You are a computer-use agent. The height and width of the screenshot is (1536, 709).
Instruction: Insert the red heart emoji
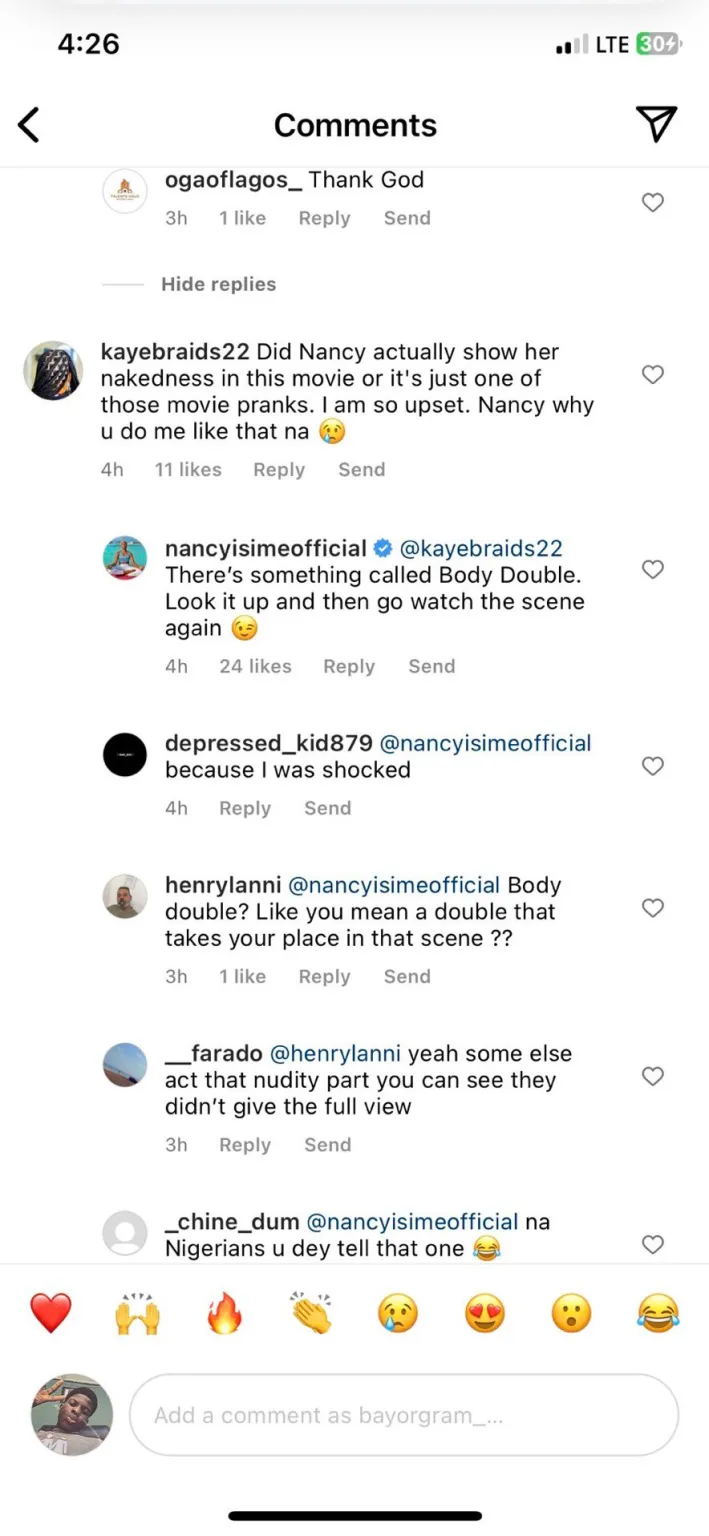coord(51,1312)
